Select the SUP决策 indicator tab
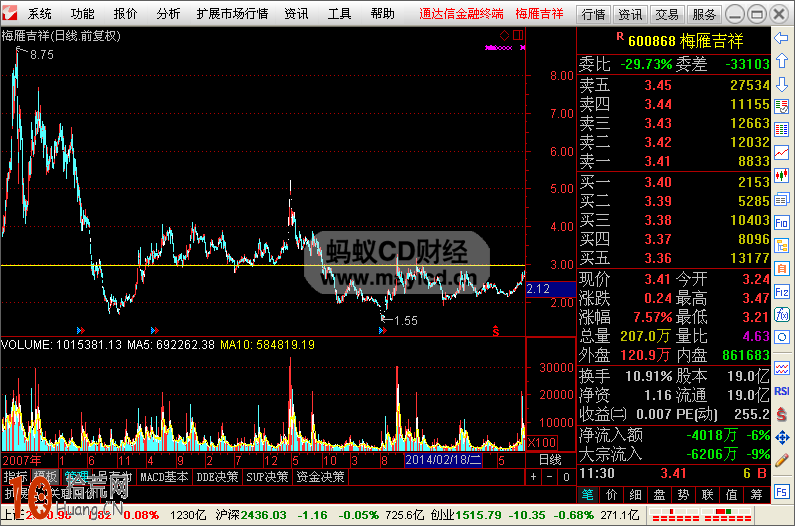Screen dimensions: 795x526 coord(267,477)
